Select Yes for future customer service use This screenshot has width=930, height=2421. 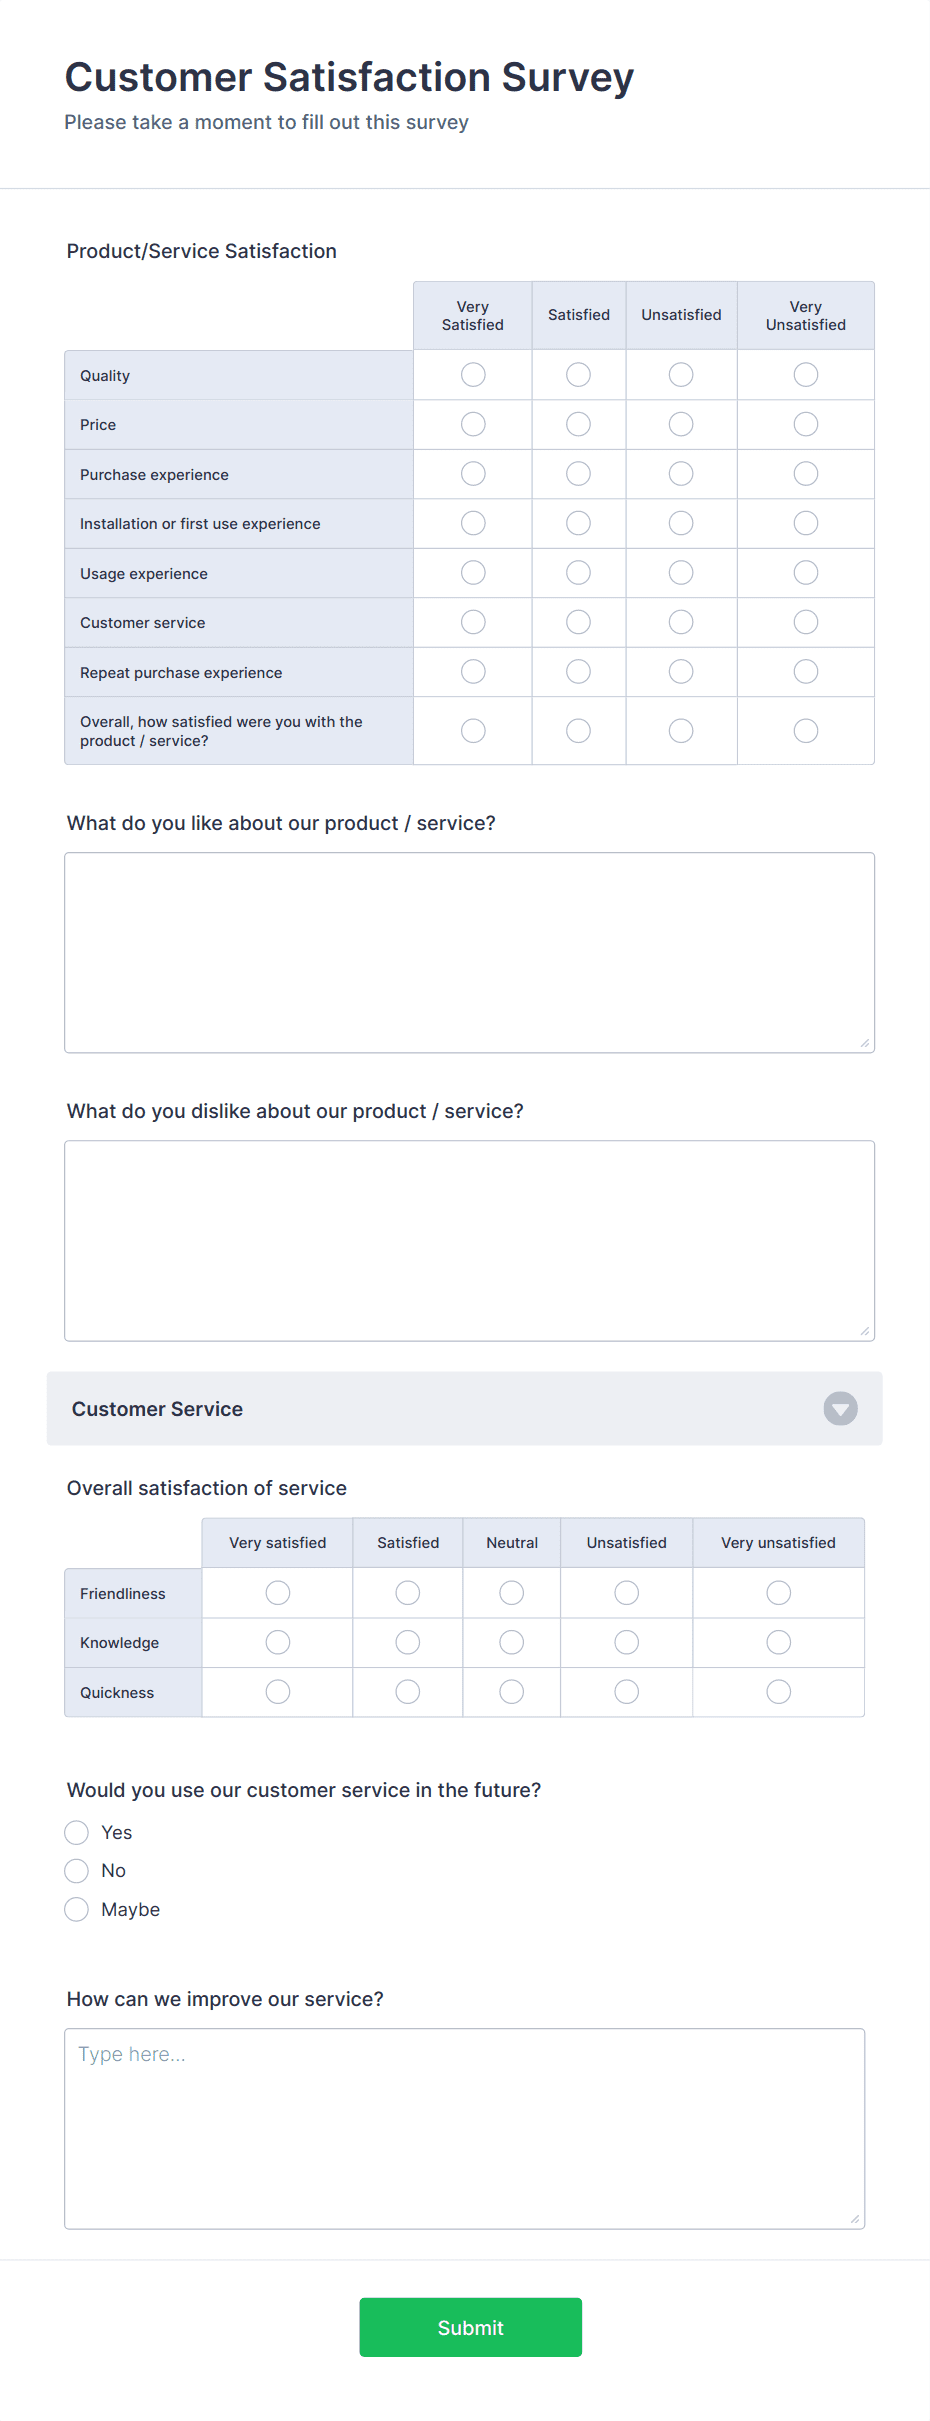77,1832
